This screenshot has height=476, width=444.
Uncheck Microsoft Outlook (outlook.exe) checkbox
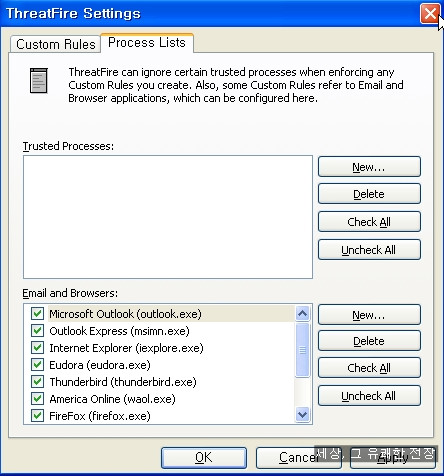[x=37, y=314]
